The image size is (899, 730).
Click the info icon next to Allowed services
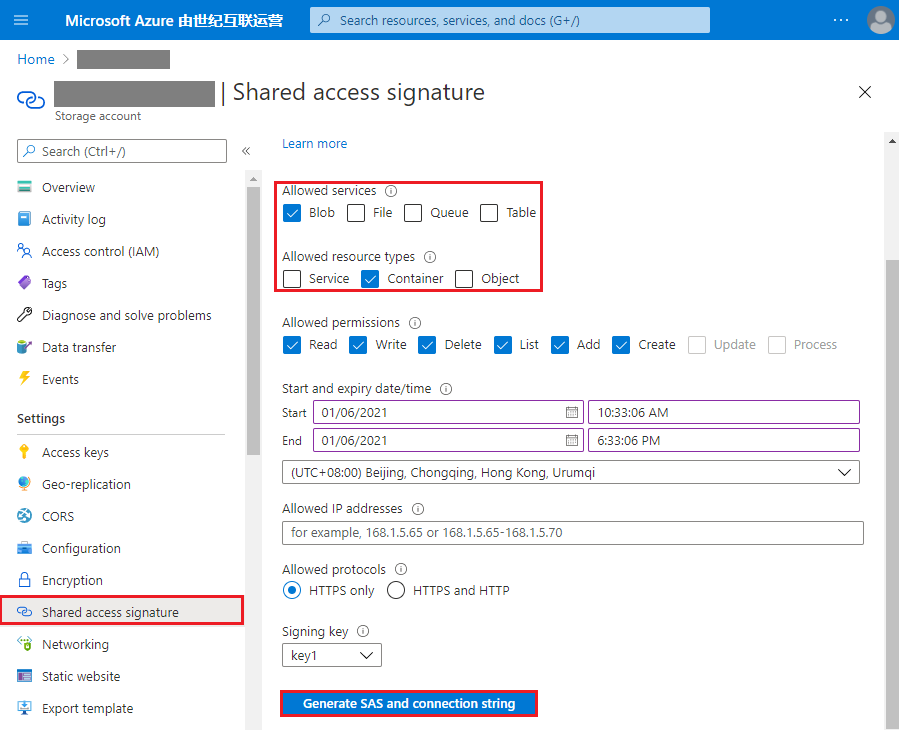(391, 191)
